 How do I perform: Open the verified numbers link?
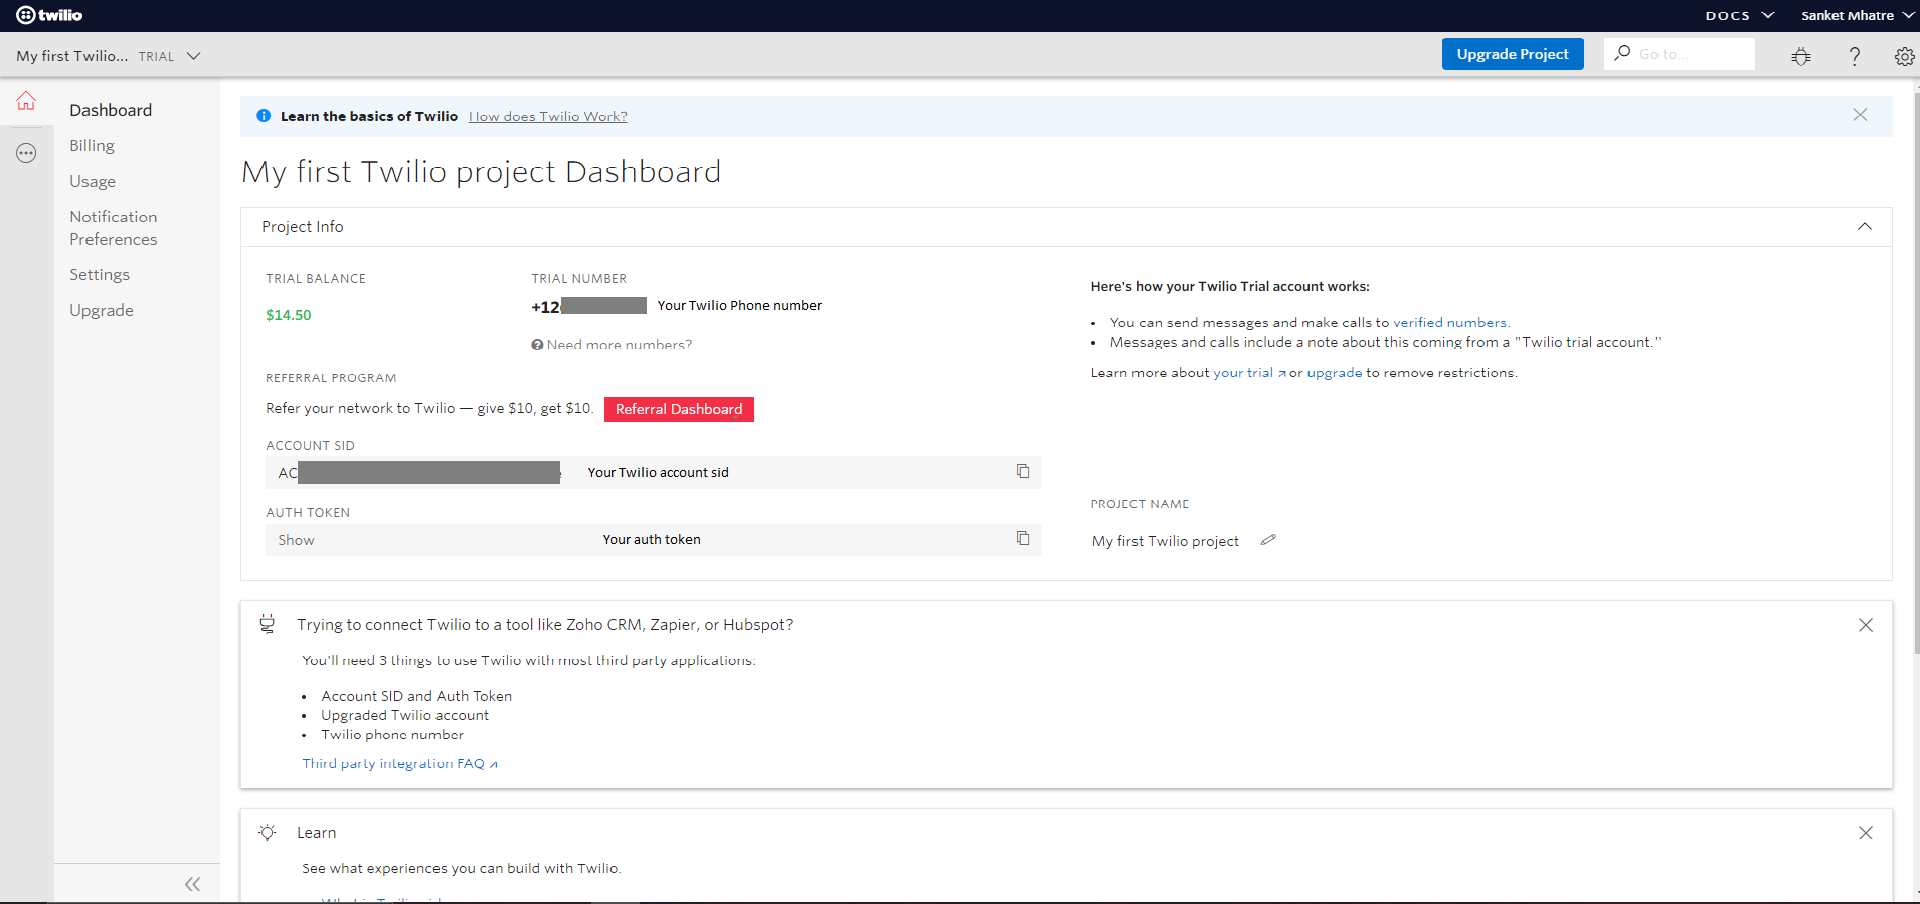tap(1450, 322)
